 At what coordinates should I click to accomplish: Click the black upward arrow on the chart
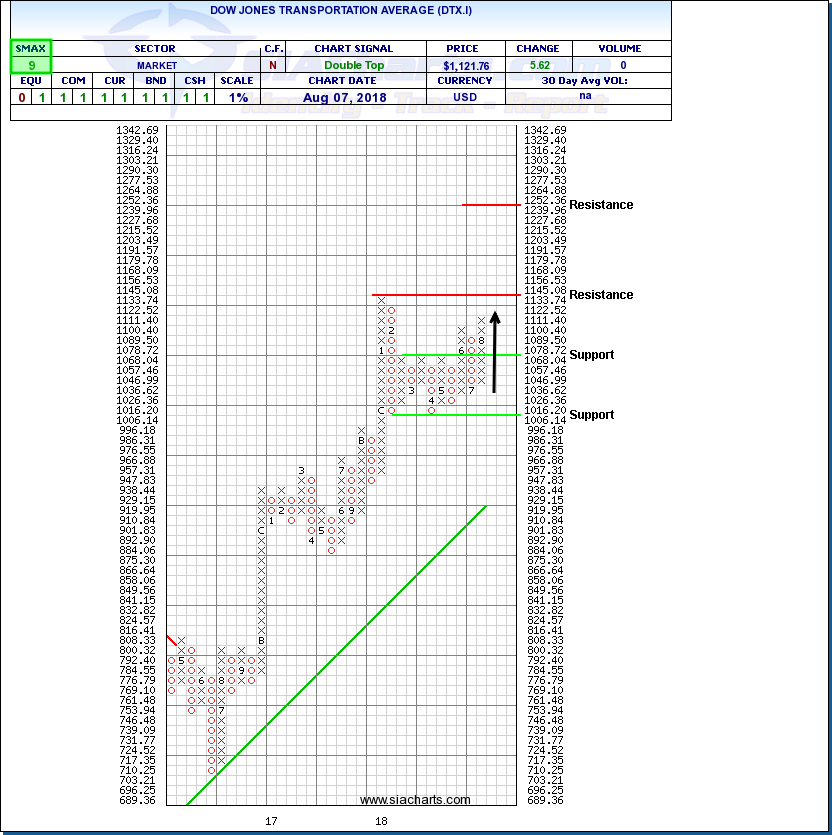click(x=495, y=355)
